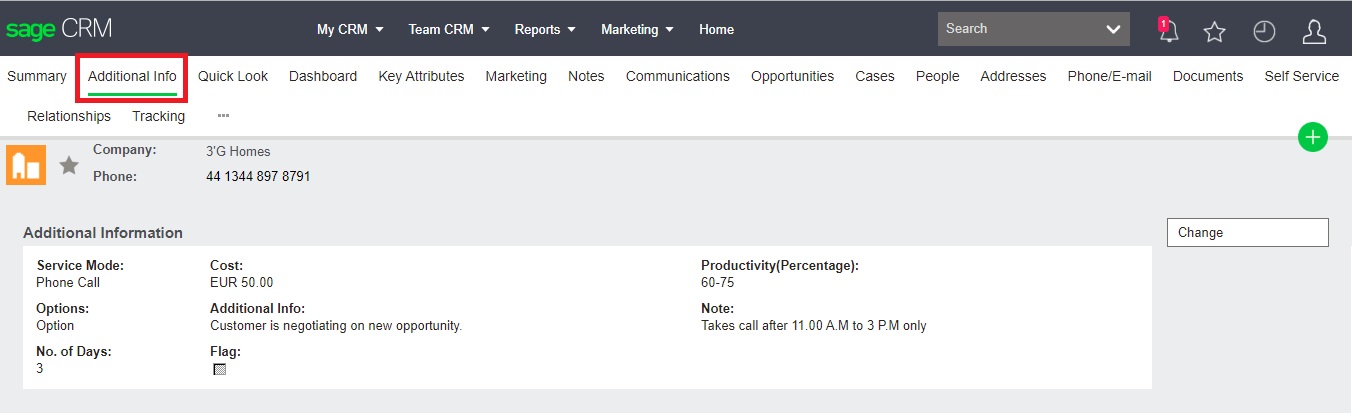Go to Home in top menu
This screenshot has height=413, width=1352.
pyautogui.click(x=716, y=29)
